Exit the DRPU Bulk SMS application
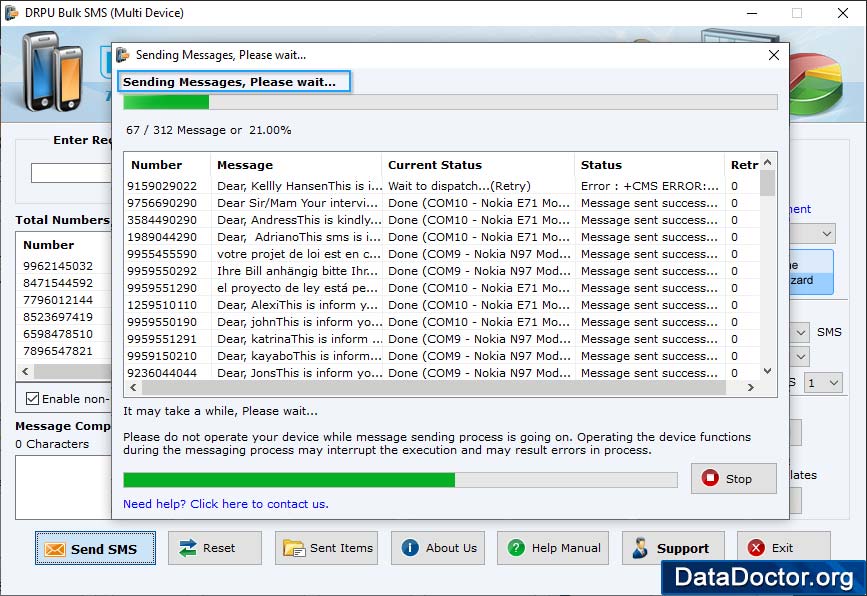Image resolution: width=867 pixels, height=596 pixels. click(784, 548)
